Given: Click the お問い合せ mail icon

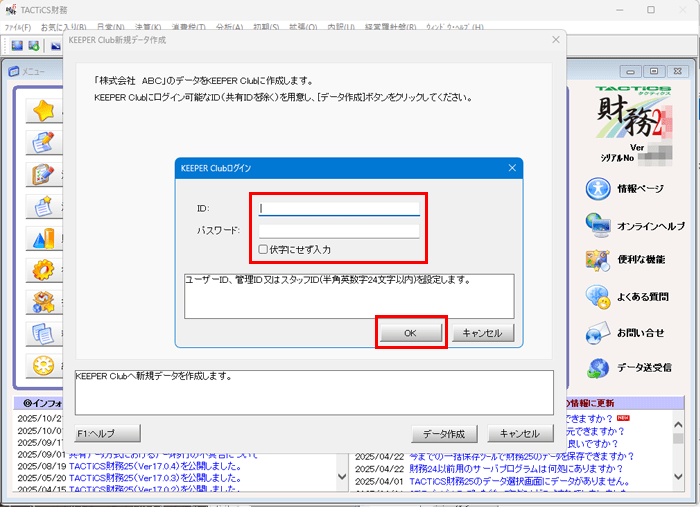Looking at the screenshot, I should tap(598, 332).
